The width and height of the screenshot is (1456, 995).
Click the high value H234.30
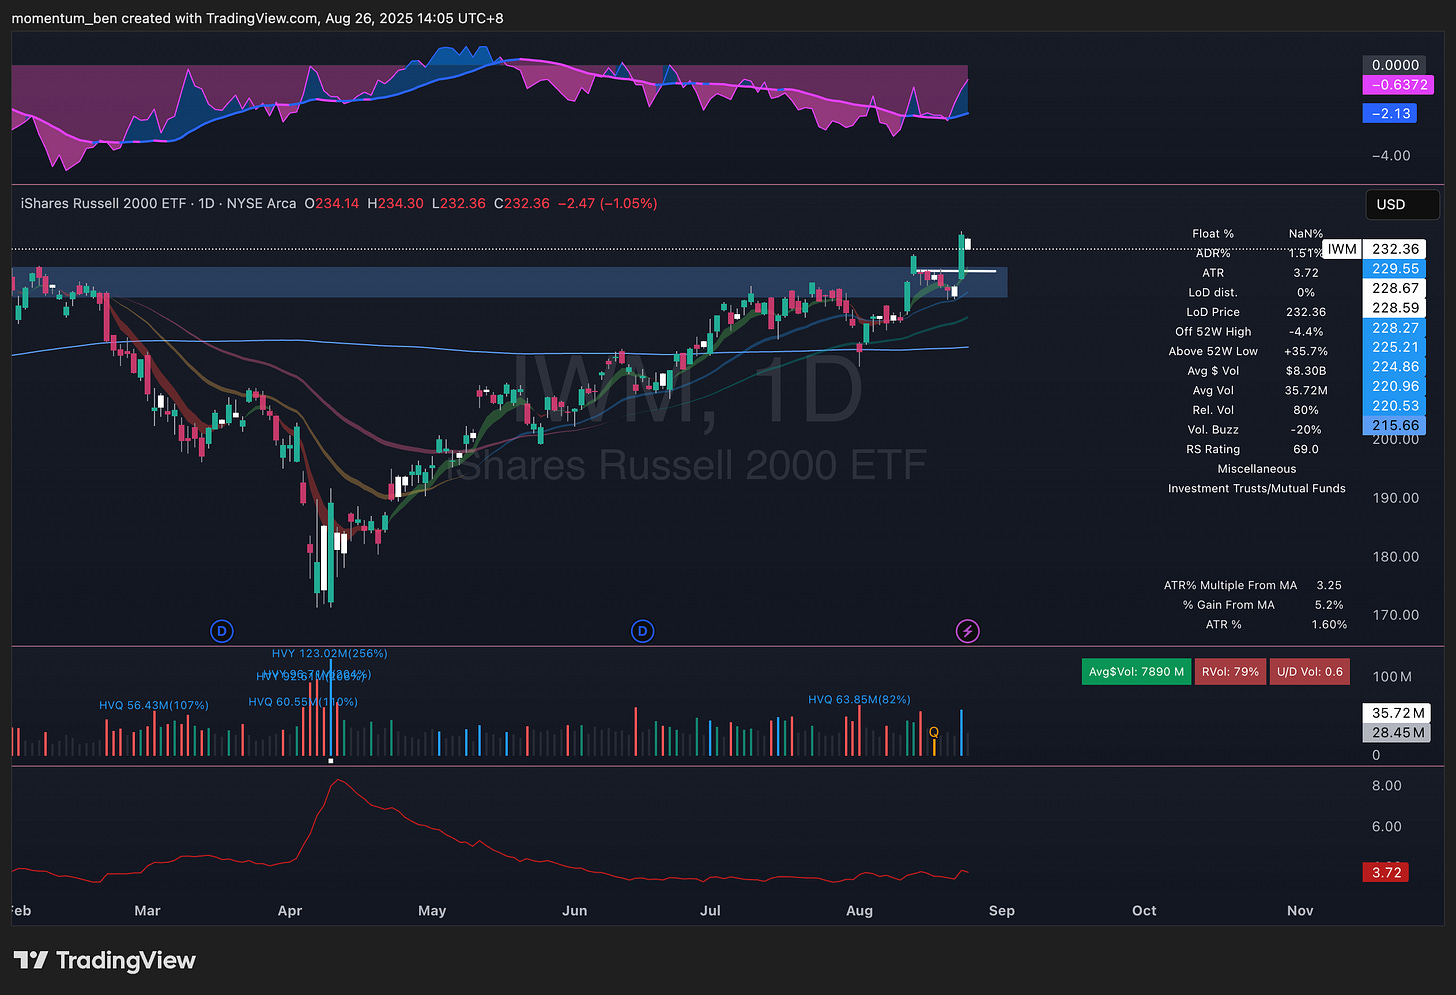click(x=395, y=203)
